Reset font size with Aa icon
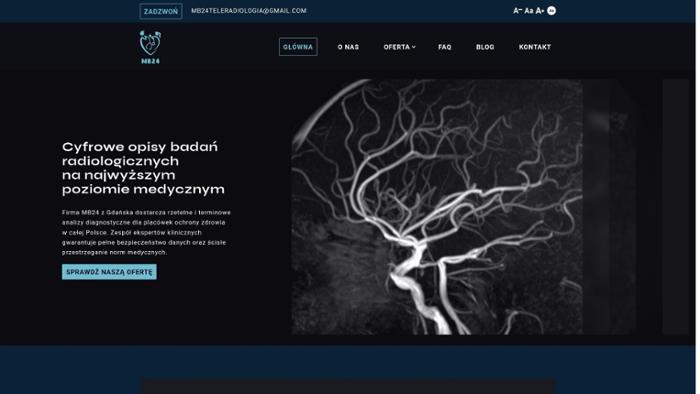 [x=529, y=11]
